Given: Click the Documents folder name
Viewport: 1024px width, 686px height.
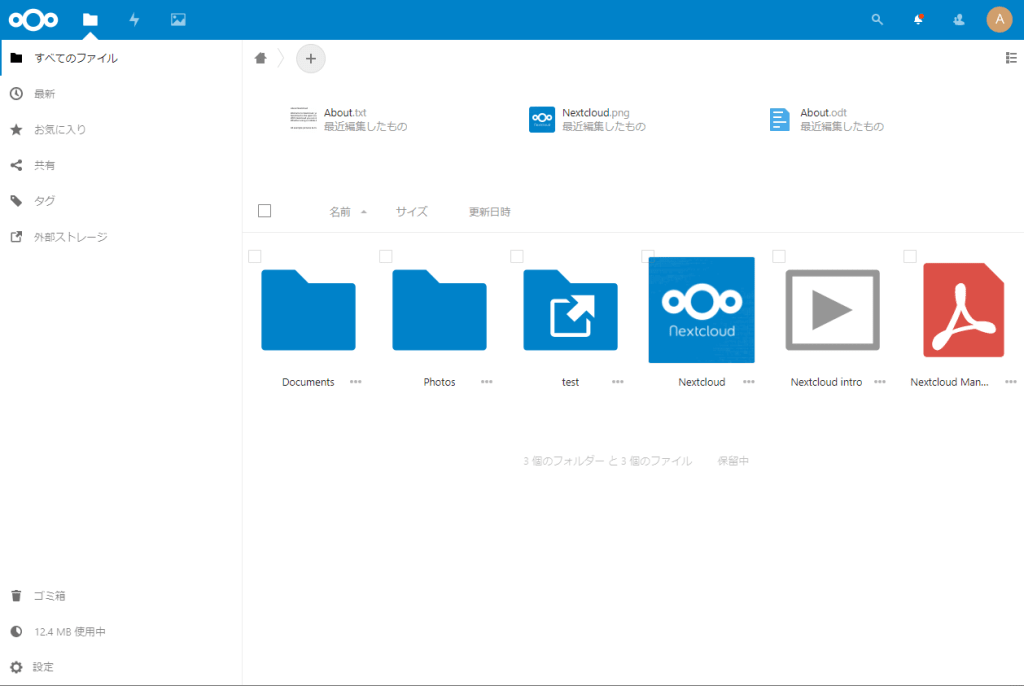Looking at the screenshot, I should tap(308, 382).
